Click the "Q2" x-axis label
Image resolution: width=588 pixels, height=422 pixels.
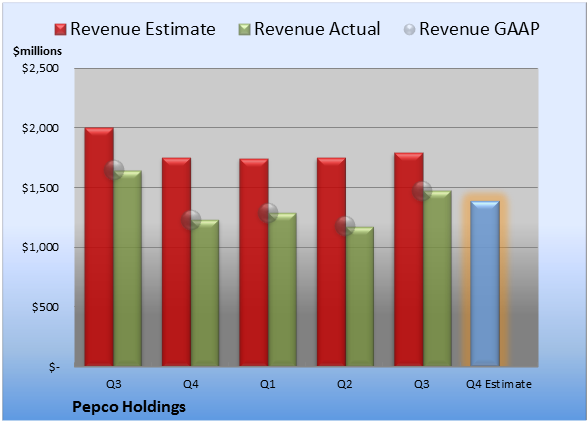coord(345,384)
